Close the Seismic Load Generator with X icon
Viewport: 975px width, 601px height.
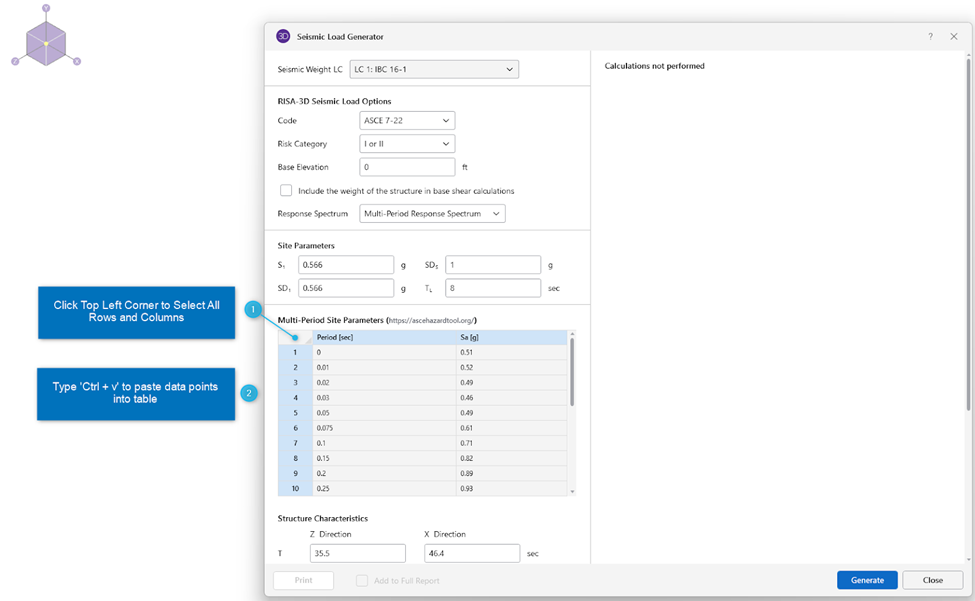953,36
